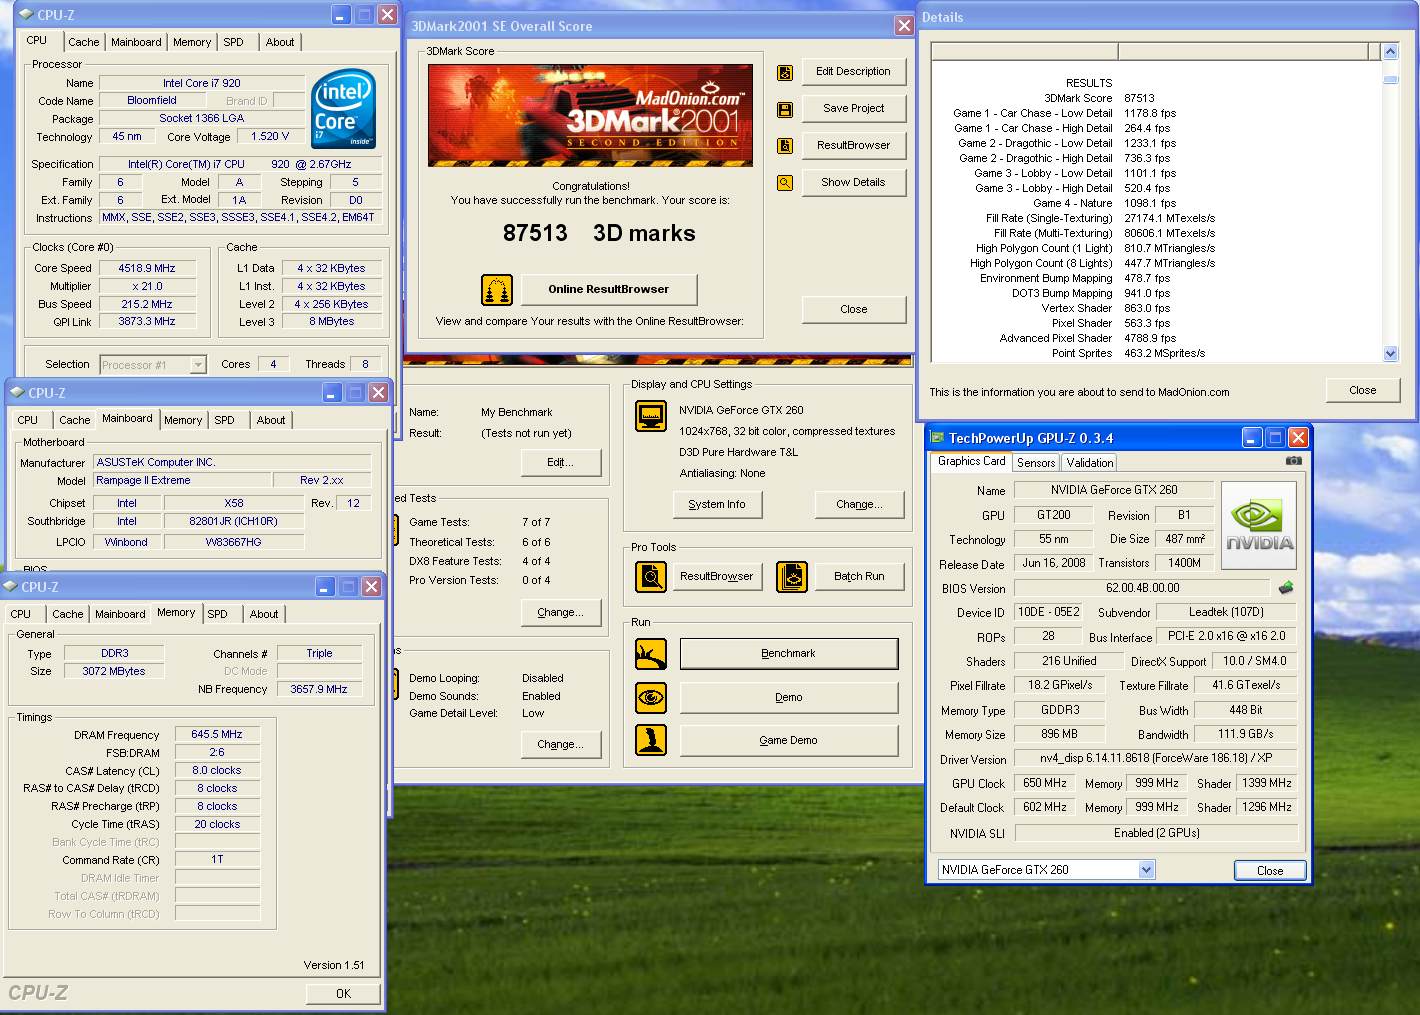Viewport: 1420px width, 1015px height.
Task: Click scroll down arrow in Details results list
Action: click(x=1390, y=353)
